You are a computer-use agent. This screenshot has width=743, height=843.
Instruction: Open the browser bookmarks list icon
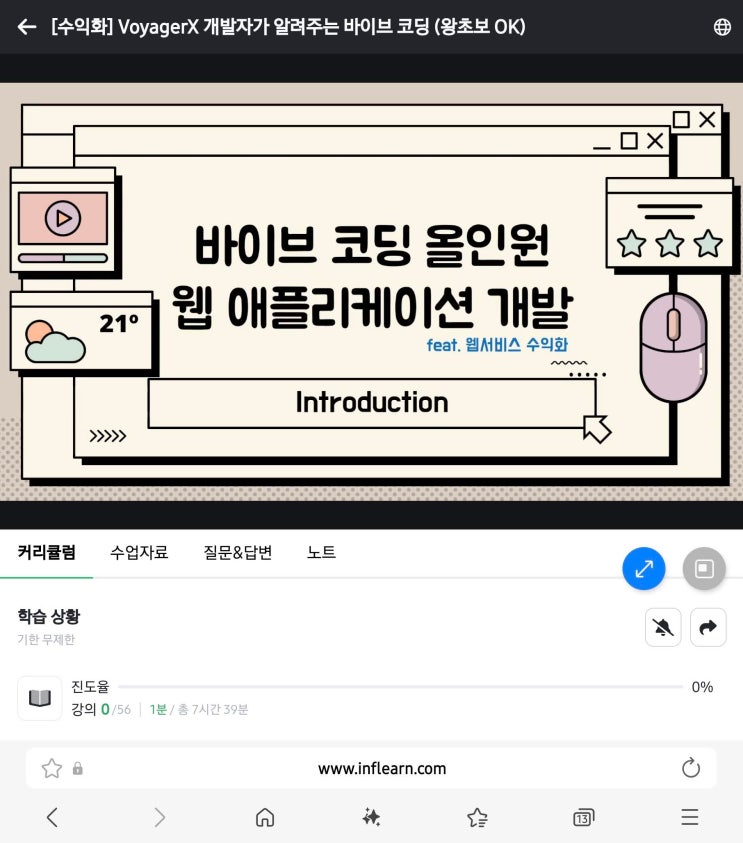477,817
